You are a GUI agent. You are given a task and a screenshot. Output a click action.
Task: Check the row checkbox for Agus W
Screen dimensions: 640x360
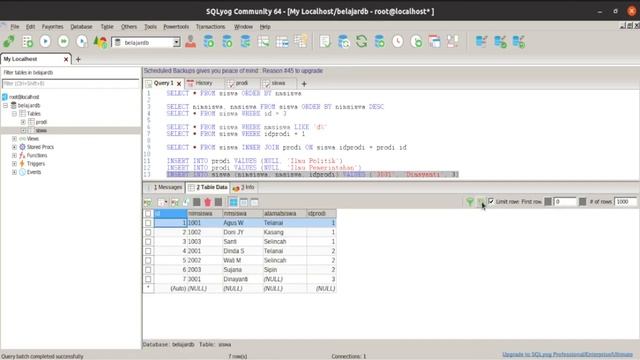[x=148, y=223]
